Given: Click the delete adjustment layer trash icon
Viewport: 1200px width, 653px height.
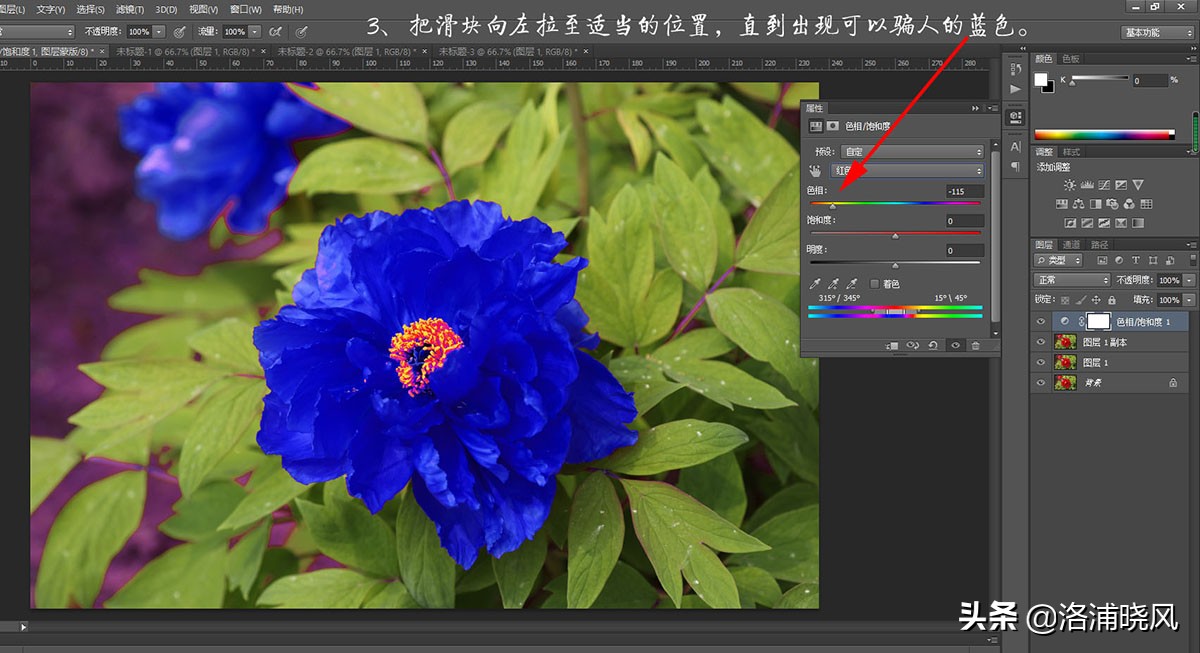Looking at the screenshot, I should pos(976,345).
